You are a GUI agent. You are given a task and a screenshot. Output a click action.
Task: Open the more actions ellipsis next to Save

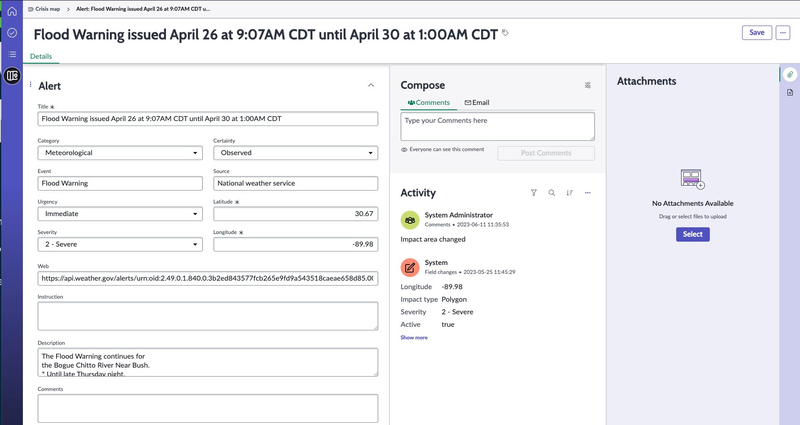coord(783,33)
